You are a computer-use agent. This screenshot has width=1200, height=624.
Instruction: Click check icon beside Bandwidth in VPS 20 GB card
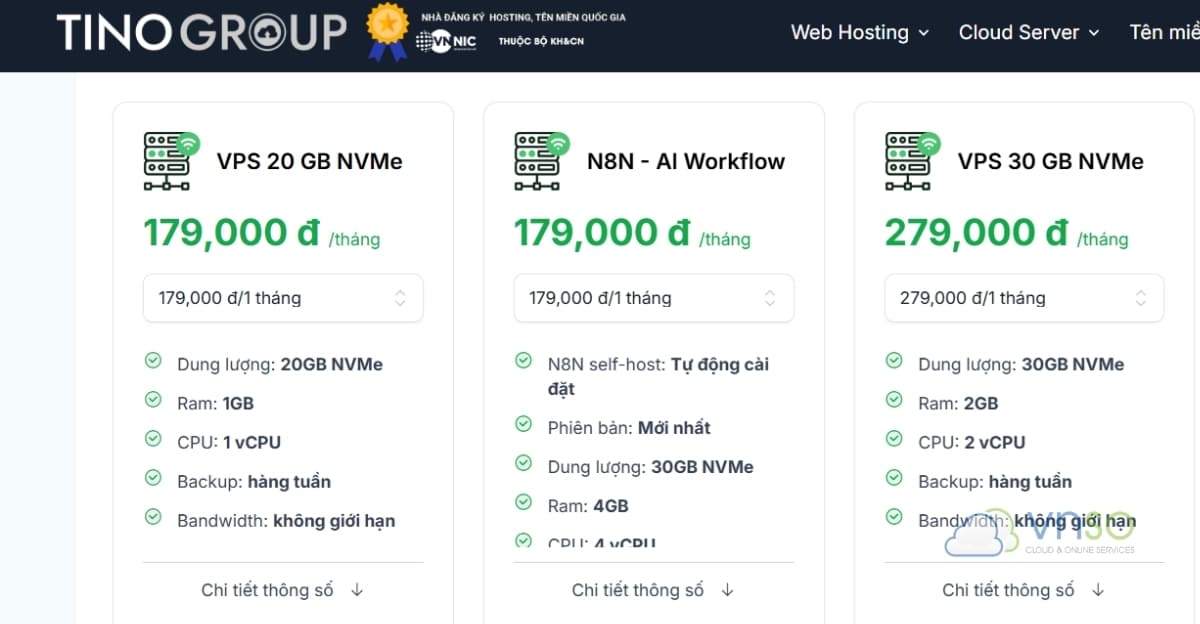pos(153,516)
